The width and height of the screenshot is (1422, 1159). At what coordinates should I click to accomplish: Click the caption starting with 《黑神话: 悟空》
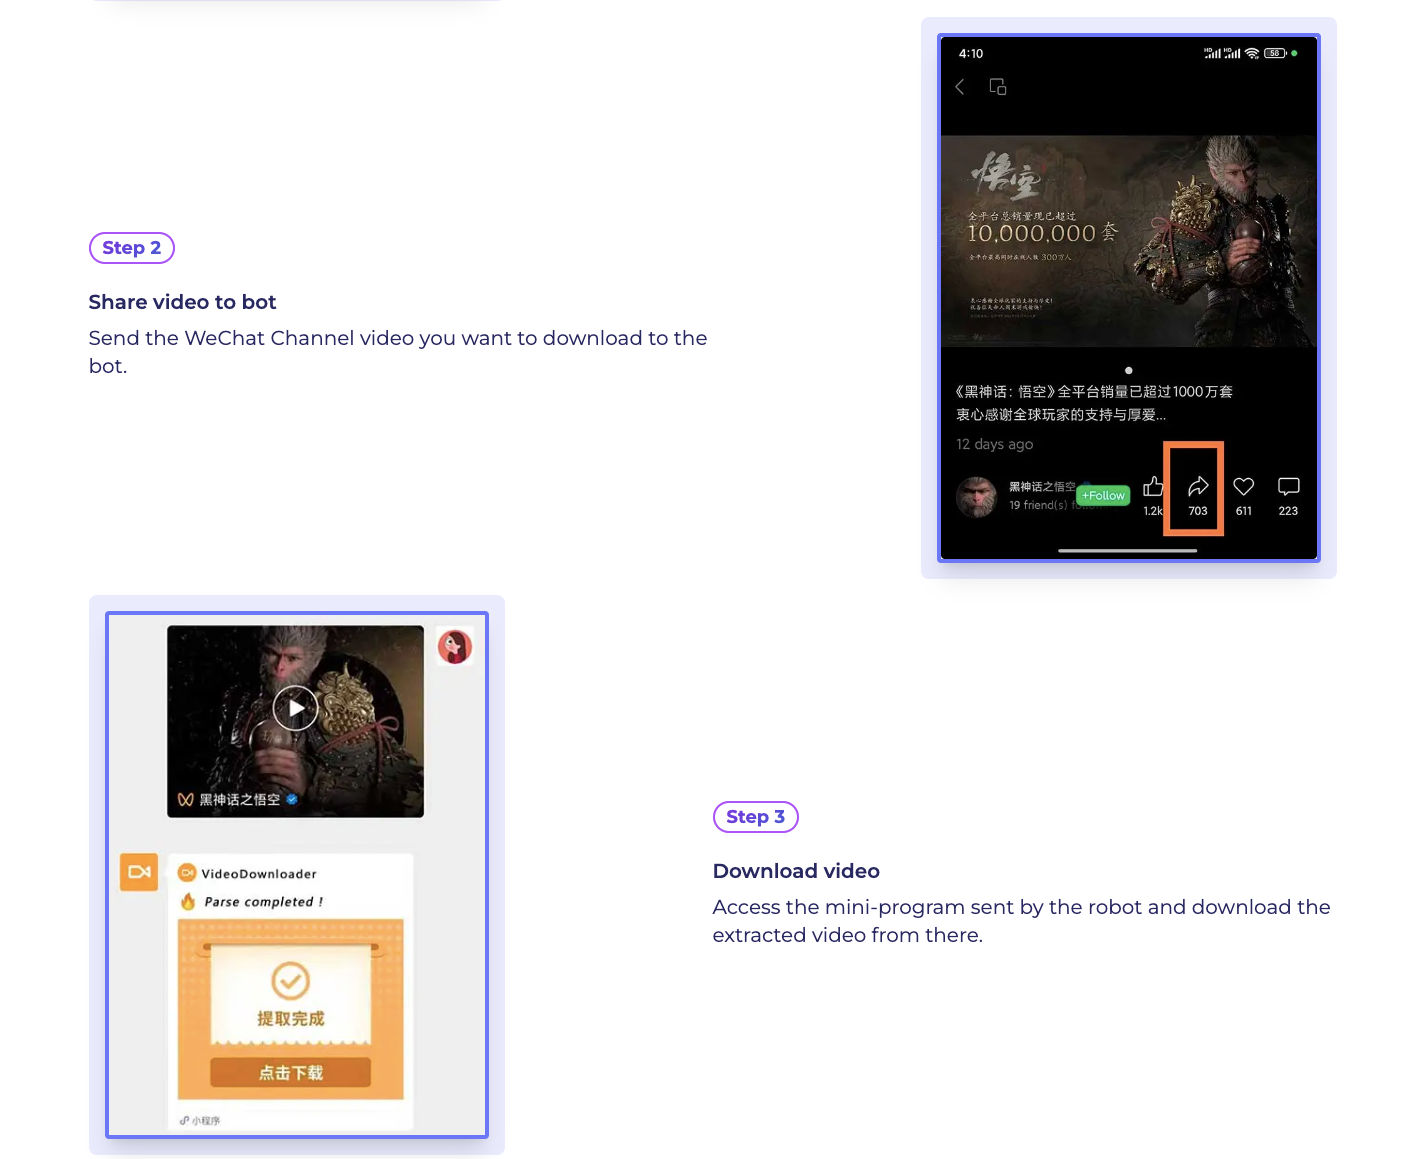tap(1094, 392)
